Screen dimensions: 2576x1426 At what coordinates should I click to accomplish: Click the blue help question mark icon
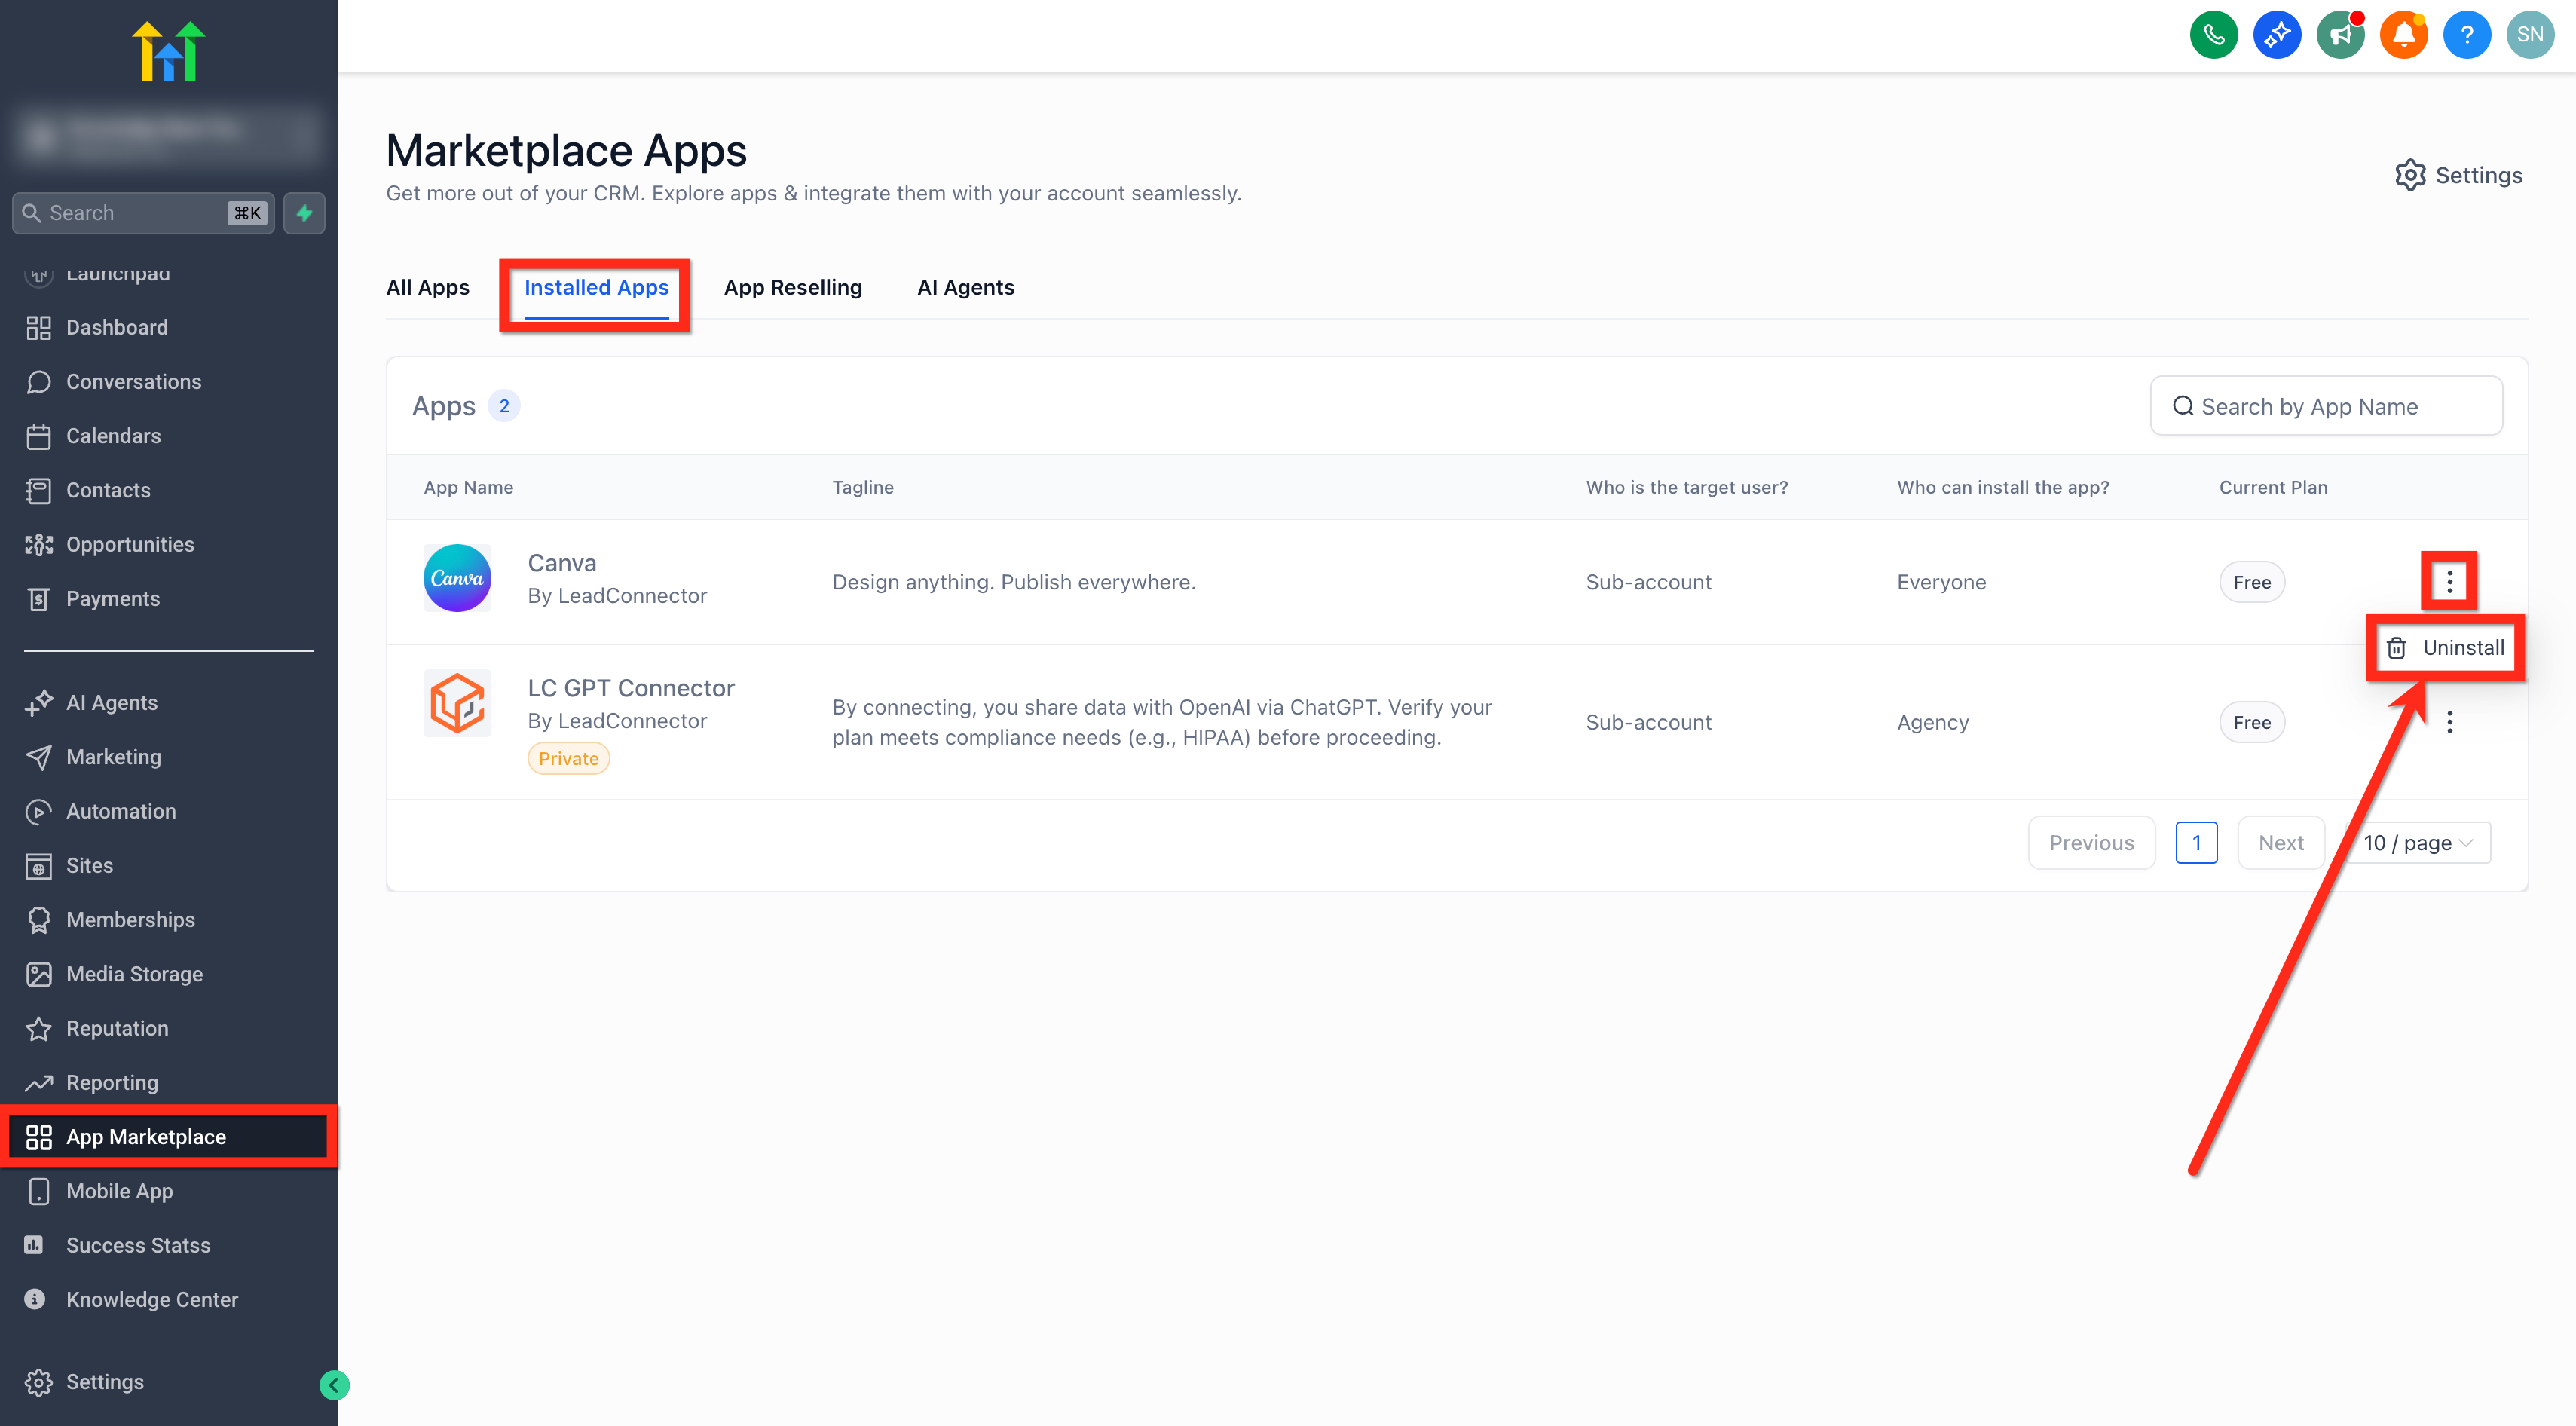pos(2466,35)
